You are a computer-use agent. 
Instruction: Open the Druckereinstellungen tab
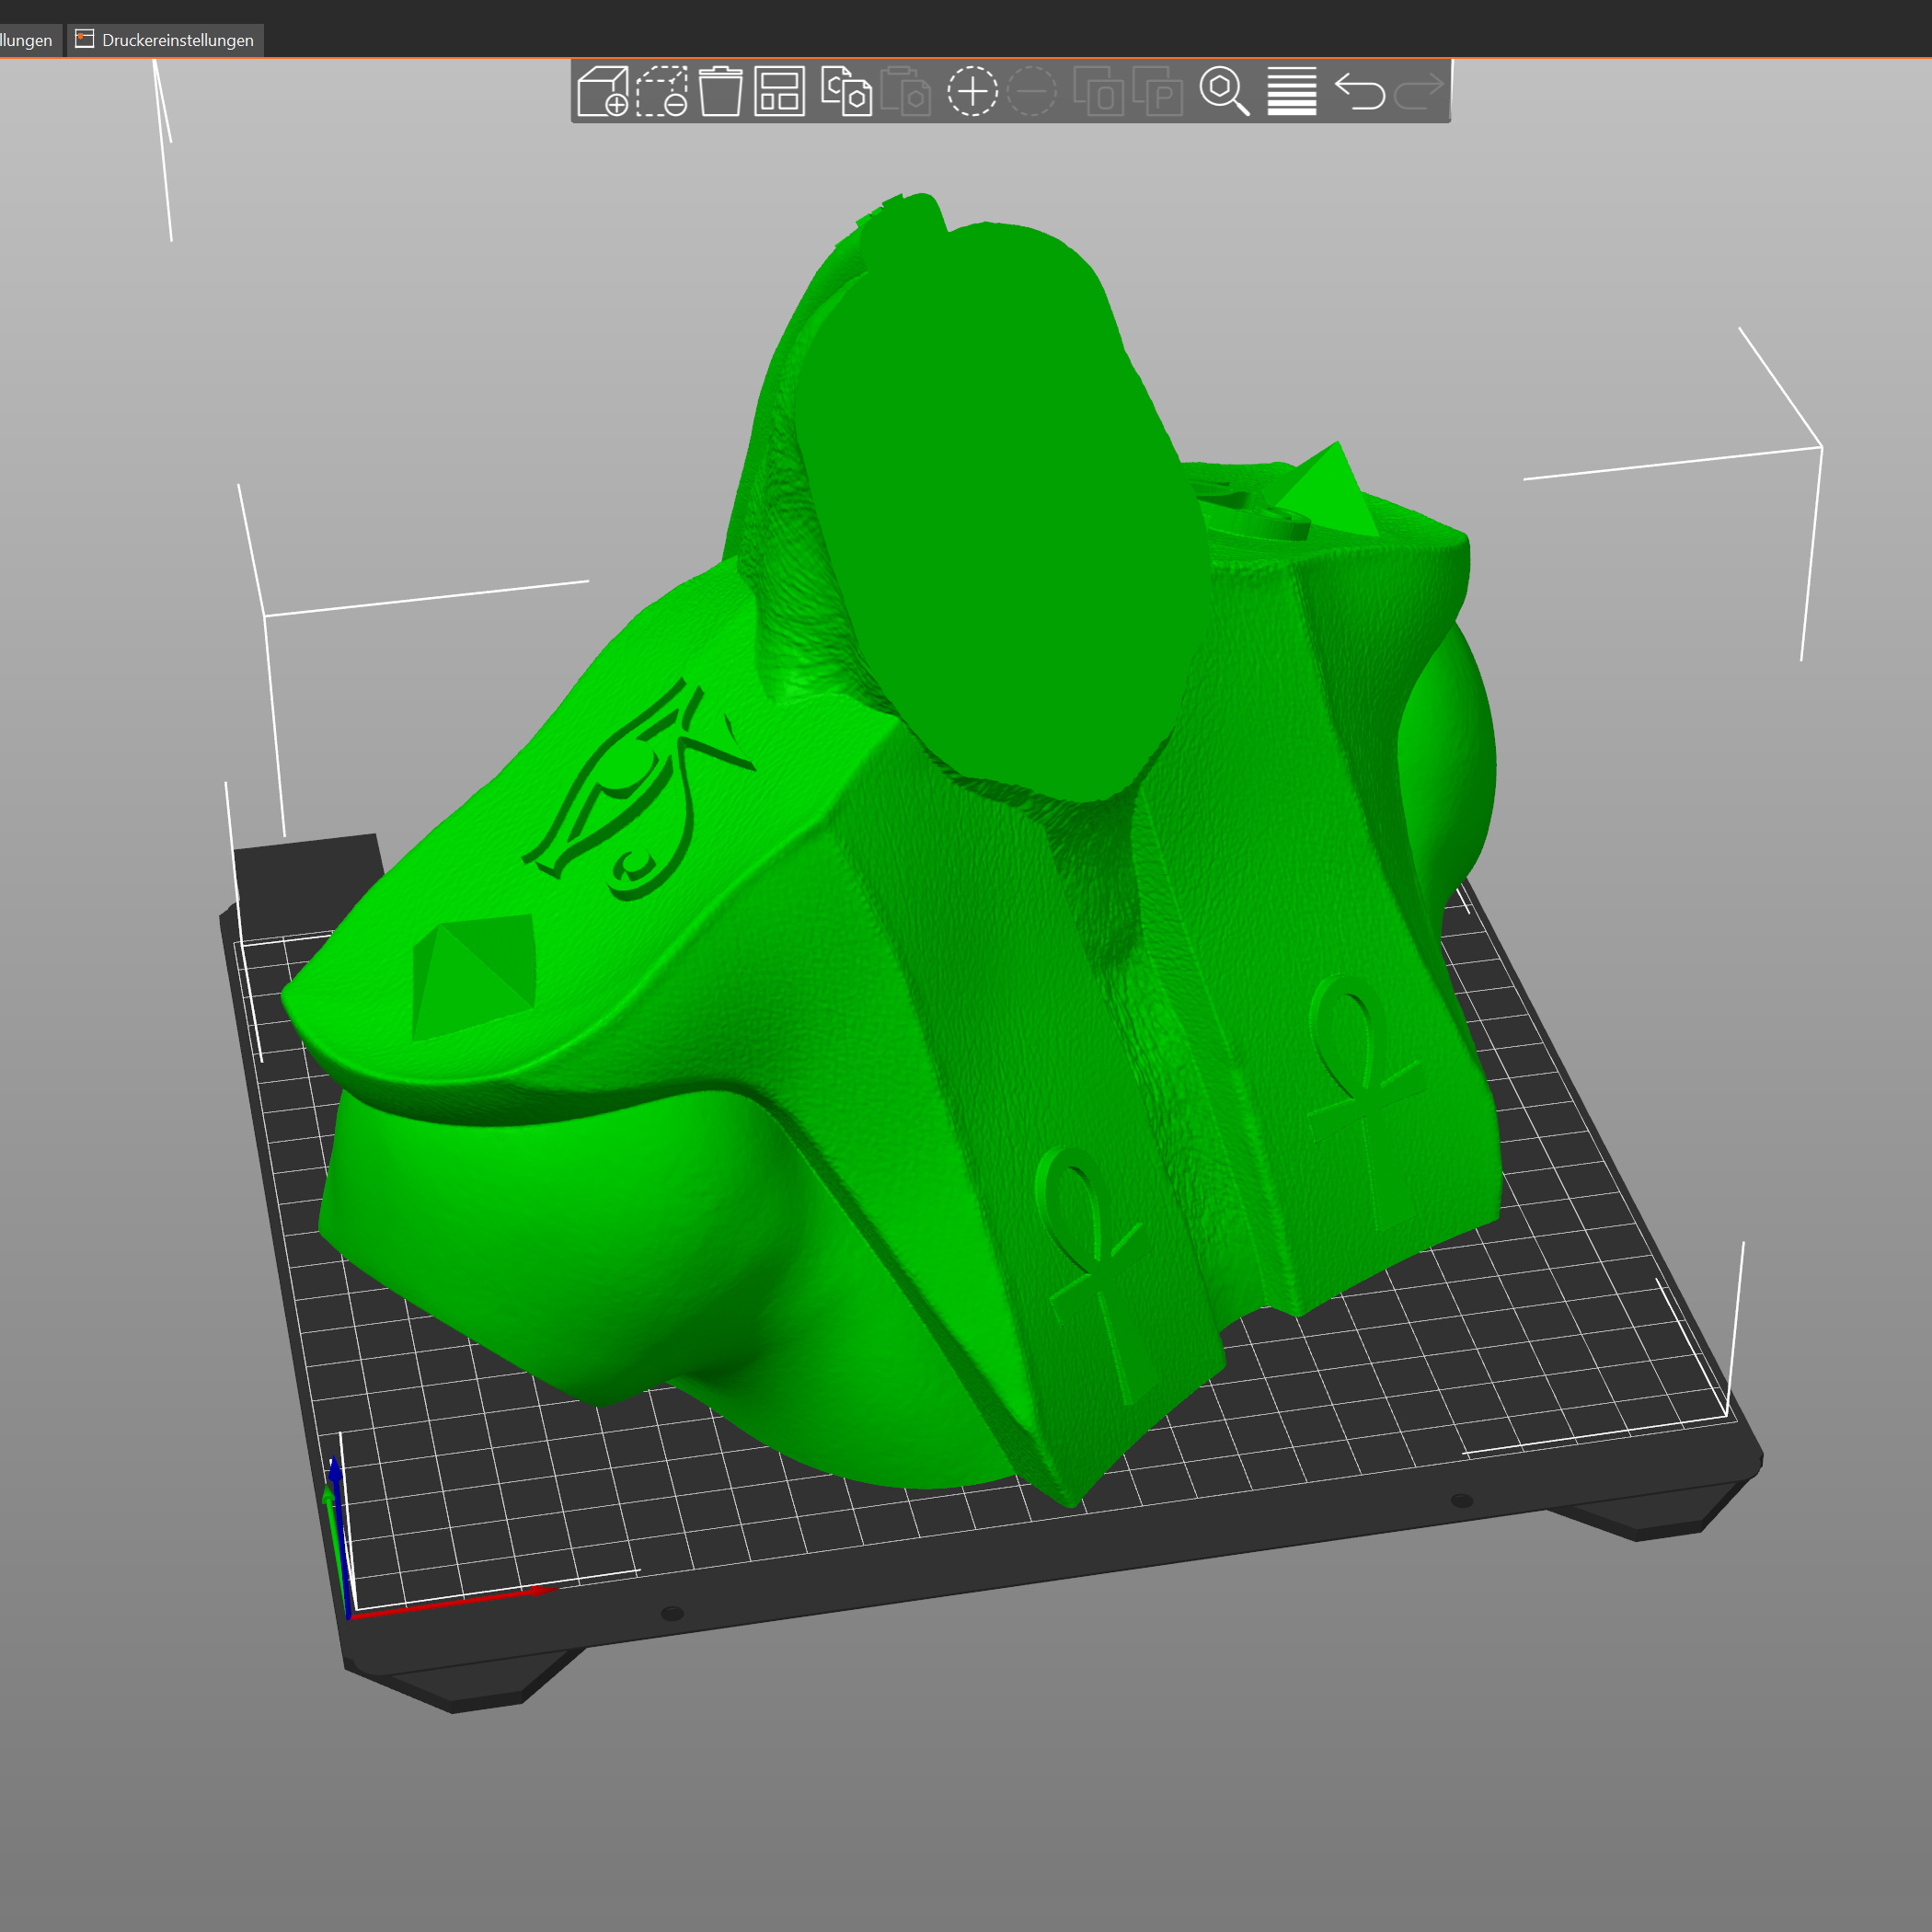coord(177,40)
